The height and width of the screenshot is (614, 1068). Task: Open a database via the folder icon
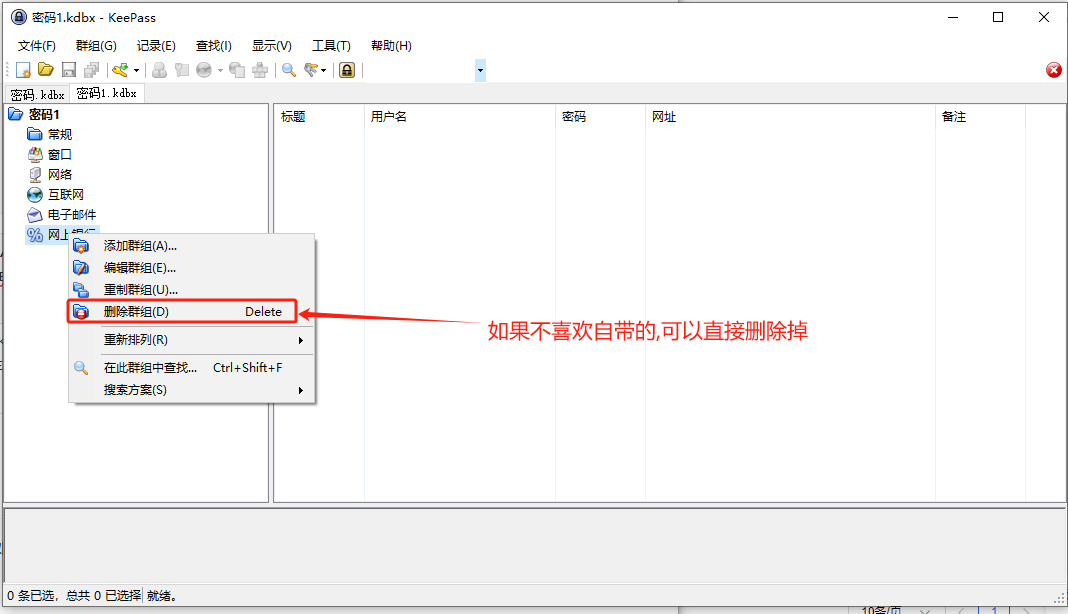[x=46, y=70]
